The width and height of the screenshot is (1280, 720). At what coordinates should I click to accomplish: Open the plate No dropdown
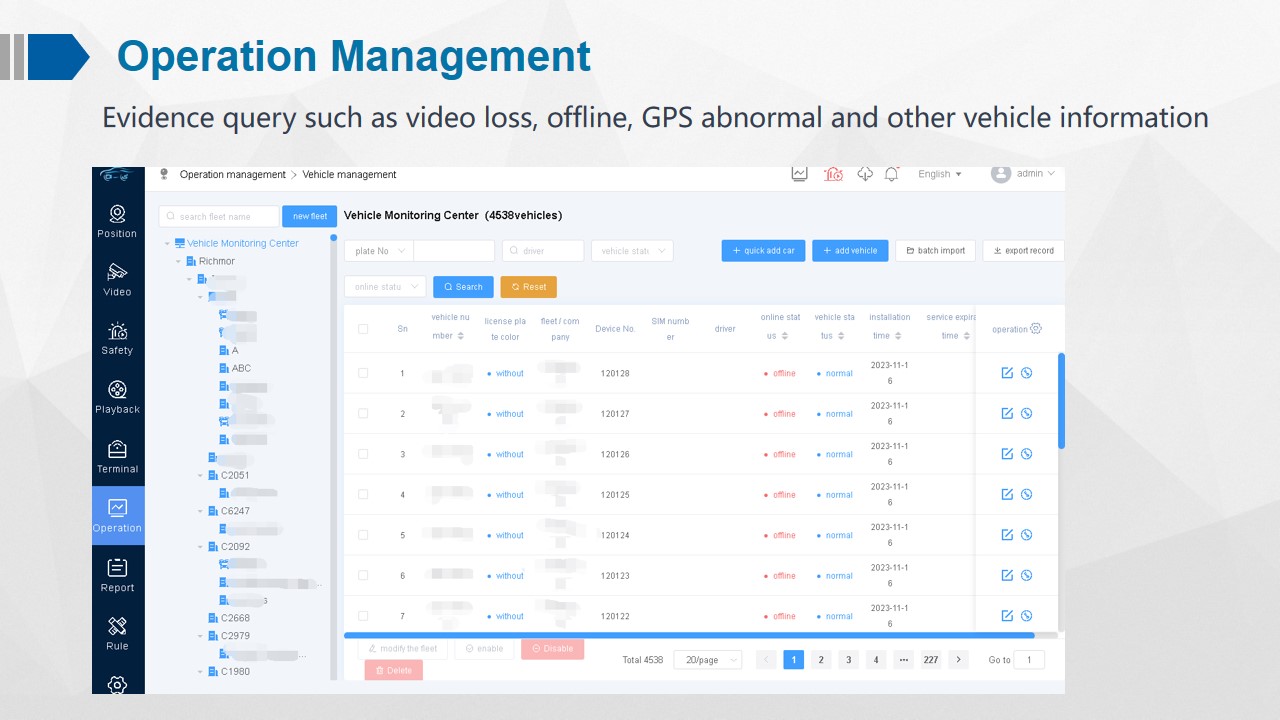point(379,251)
